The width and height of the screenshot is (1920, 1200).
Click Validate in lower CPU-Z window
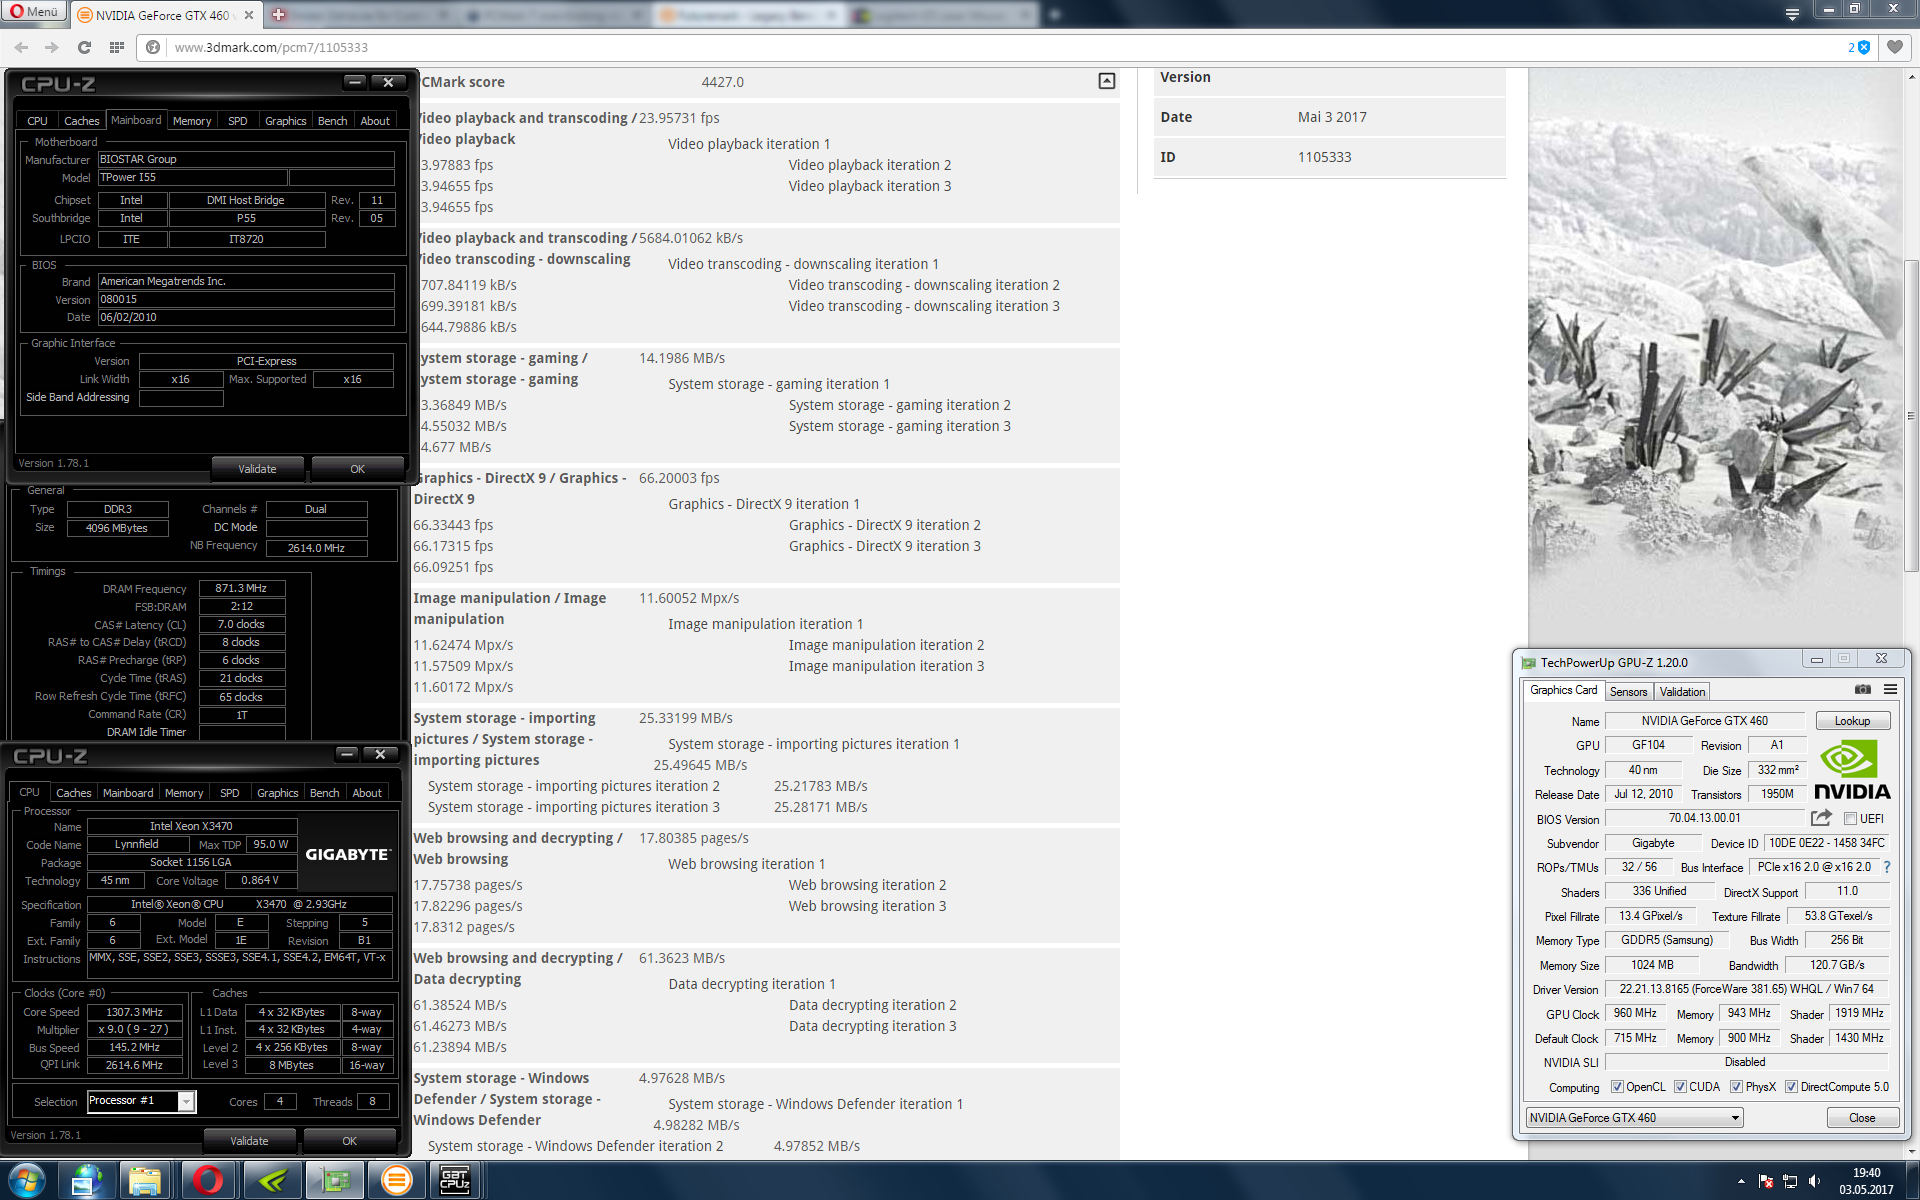249,1141
